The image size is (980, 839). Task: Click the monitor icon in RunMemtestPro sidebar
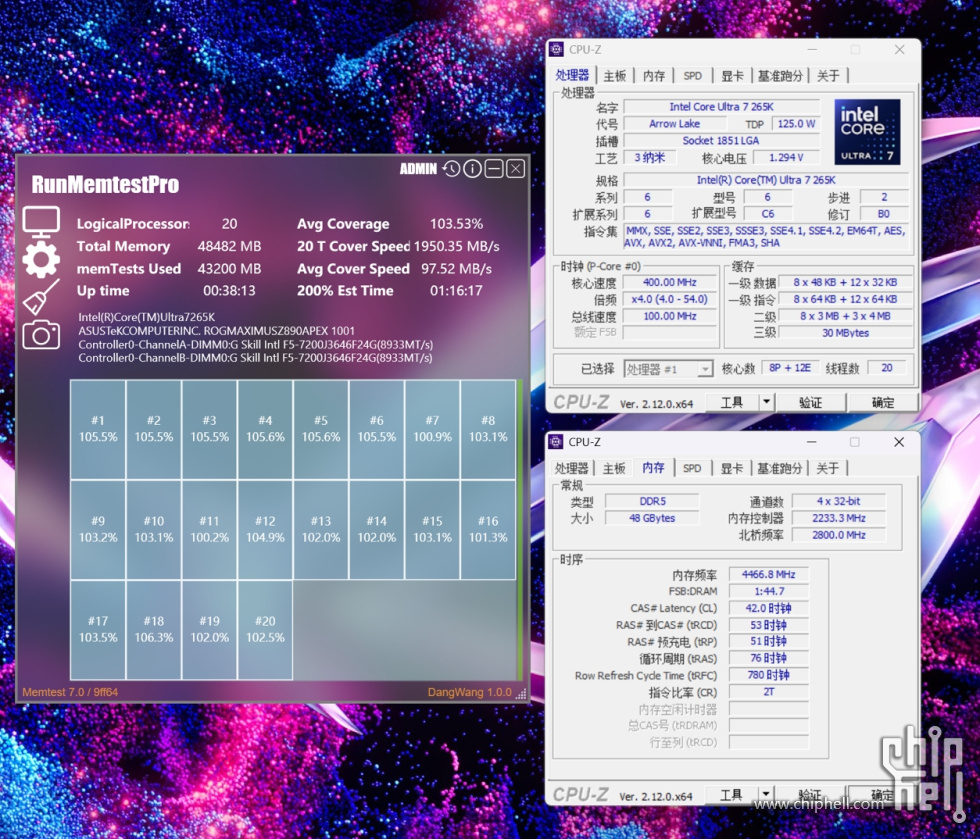click(41, 222)
